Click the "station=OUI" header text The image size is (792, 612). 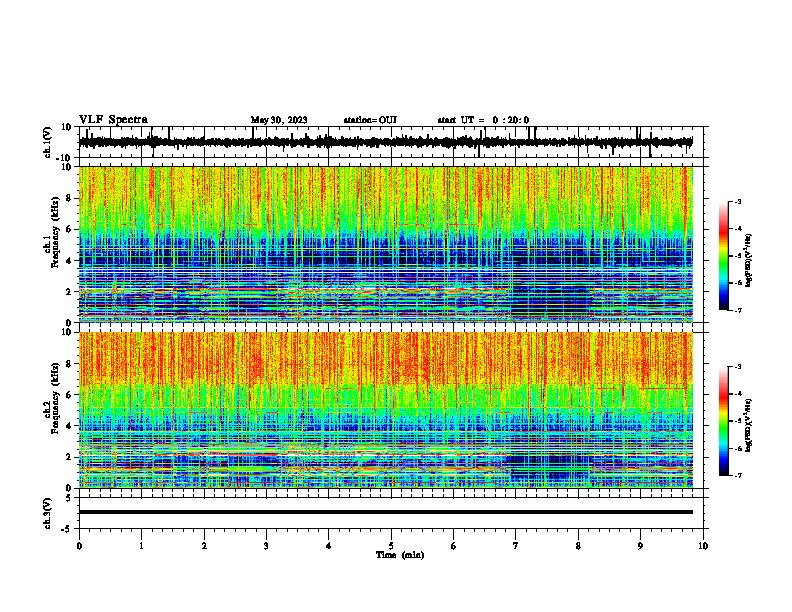point(370,120)
